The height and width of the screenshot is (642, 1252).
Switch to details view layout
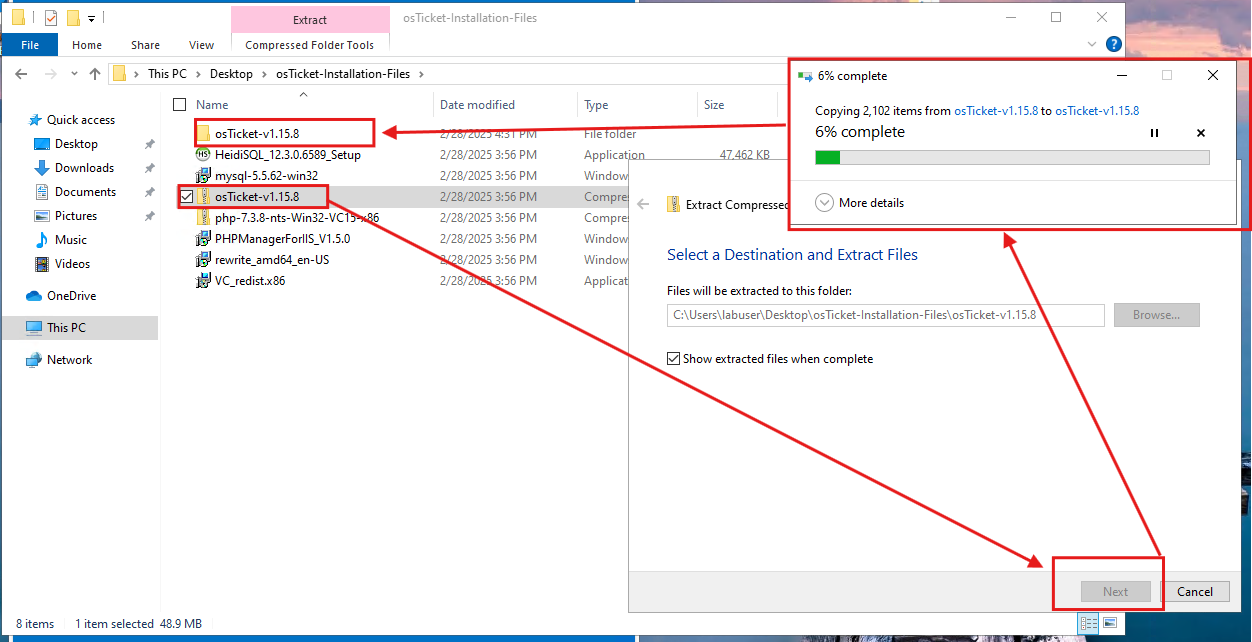(x=1088, y=623)
